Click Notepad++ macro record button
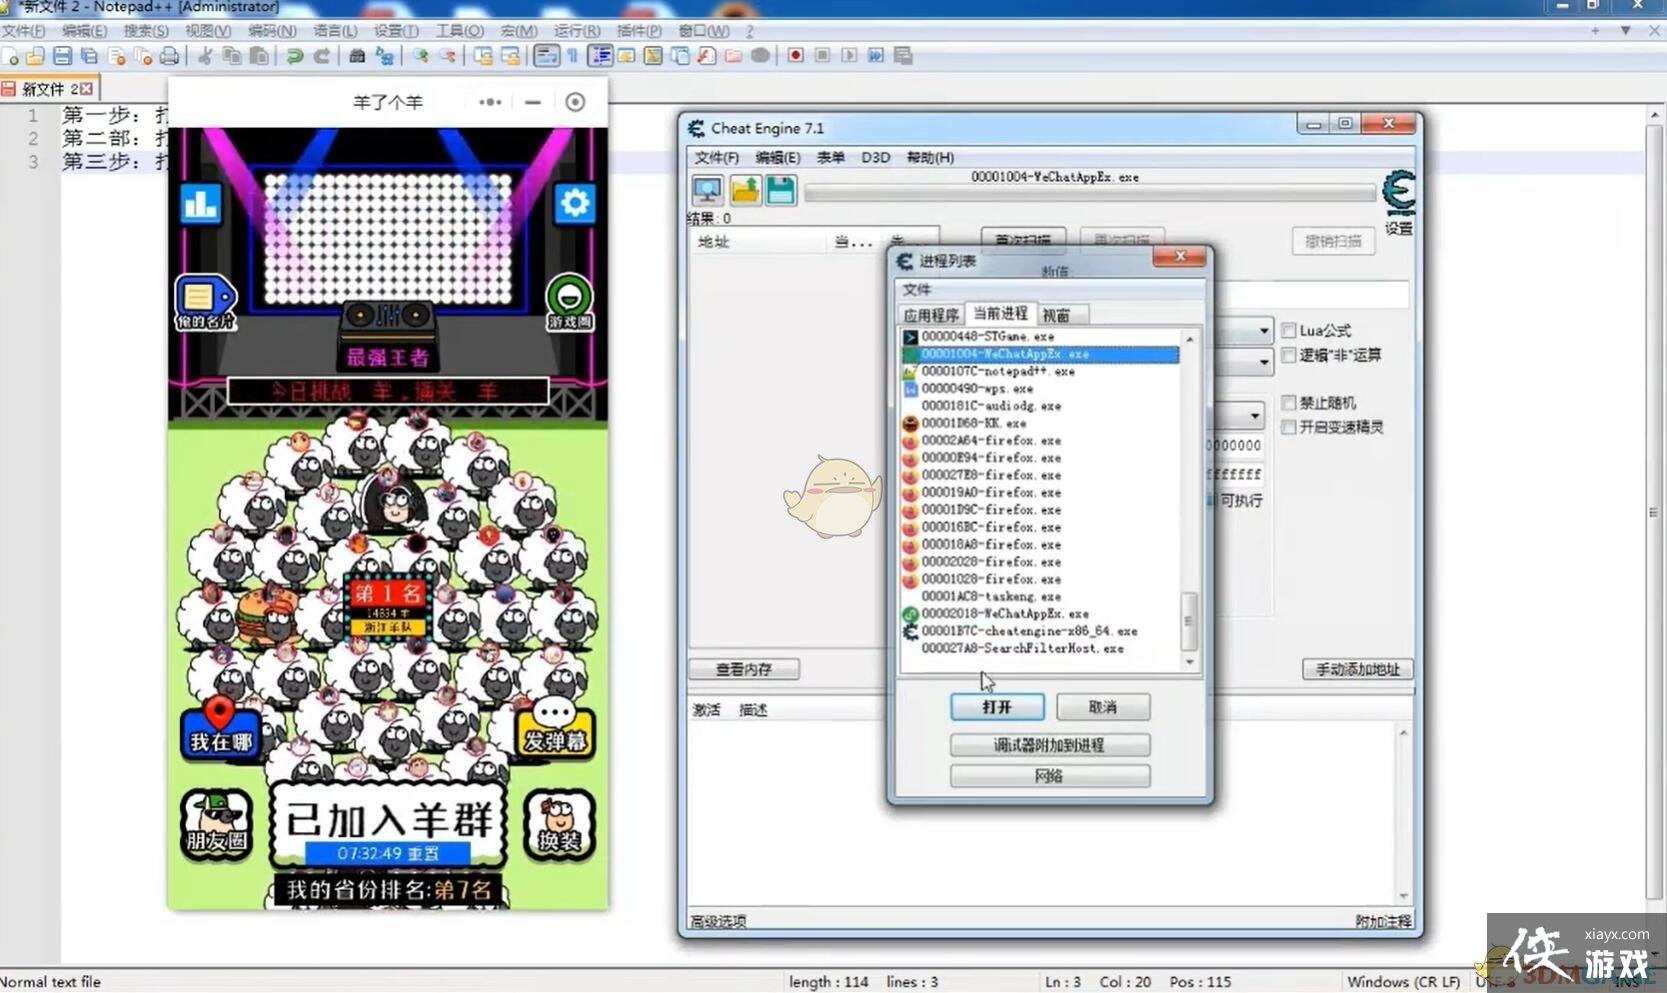Viewport: 1667px width, 993px height. pyautogui.click(x=795, y=56)
